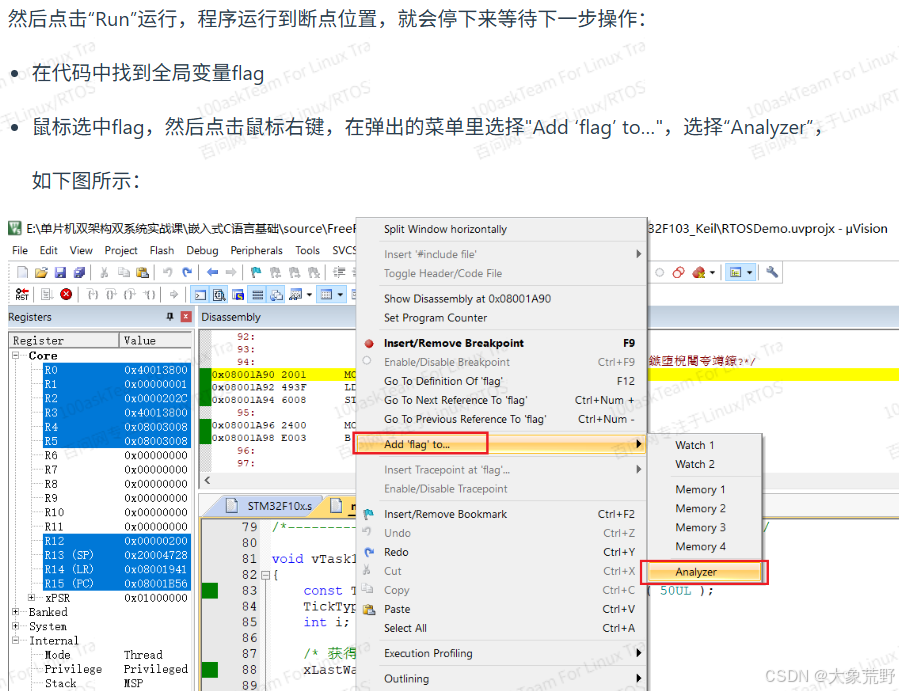Select the Reset CPU (RST) toolbar icon

pyautogui.click(x=23, y=294)
